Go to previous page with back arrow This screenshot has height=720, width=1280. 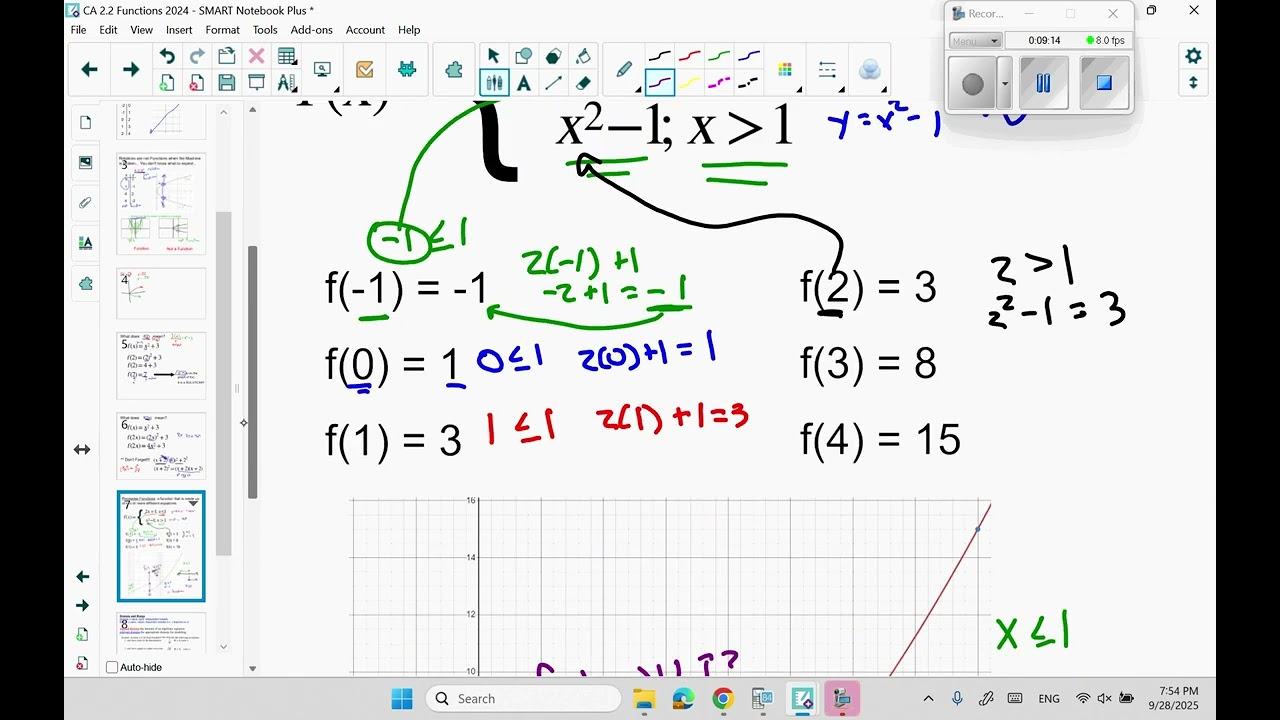coord(89,69)
